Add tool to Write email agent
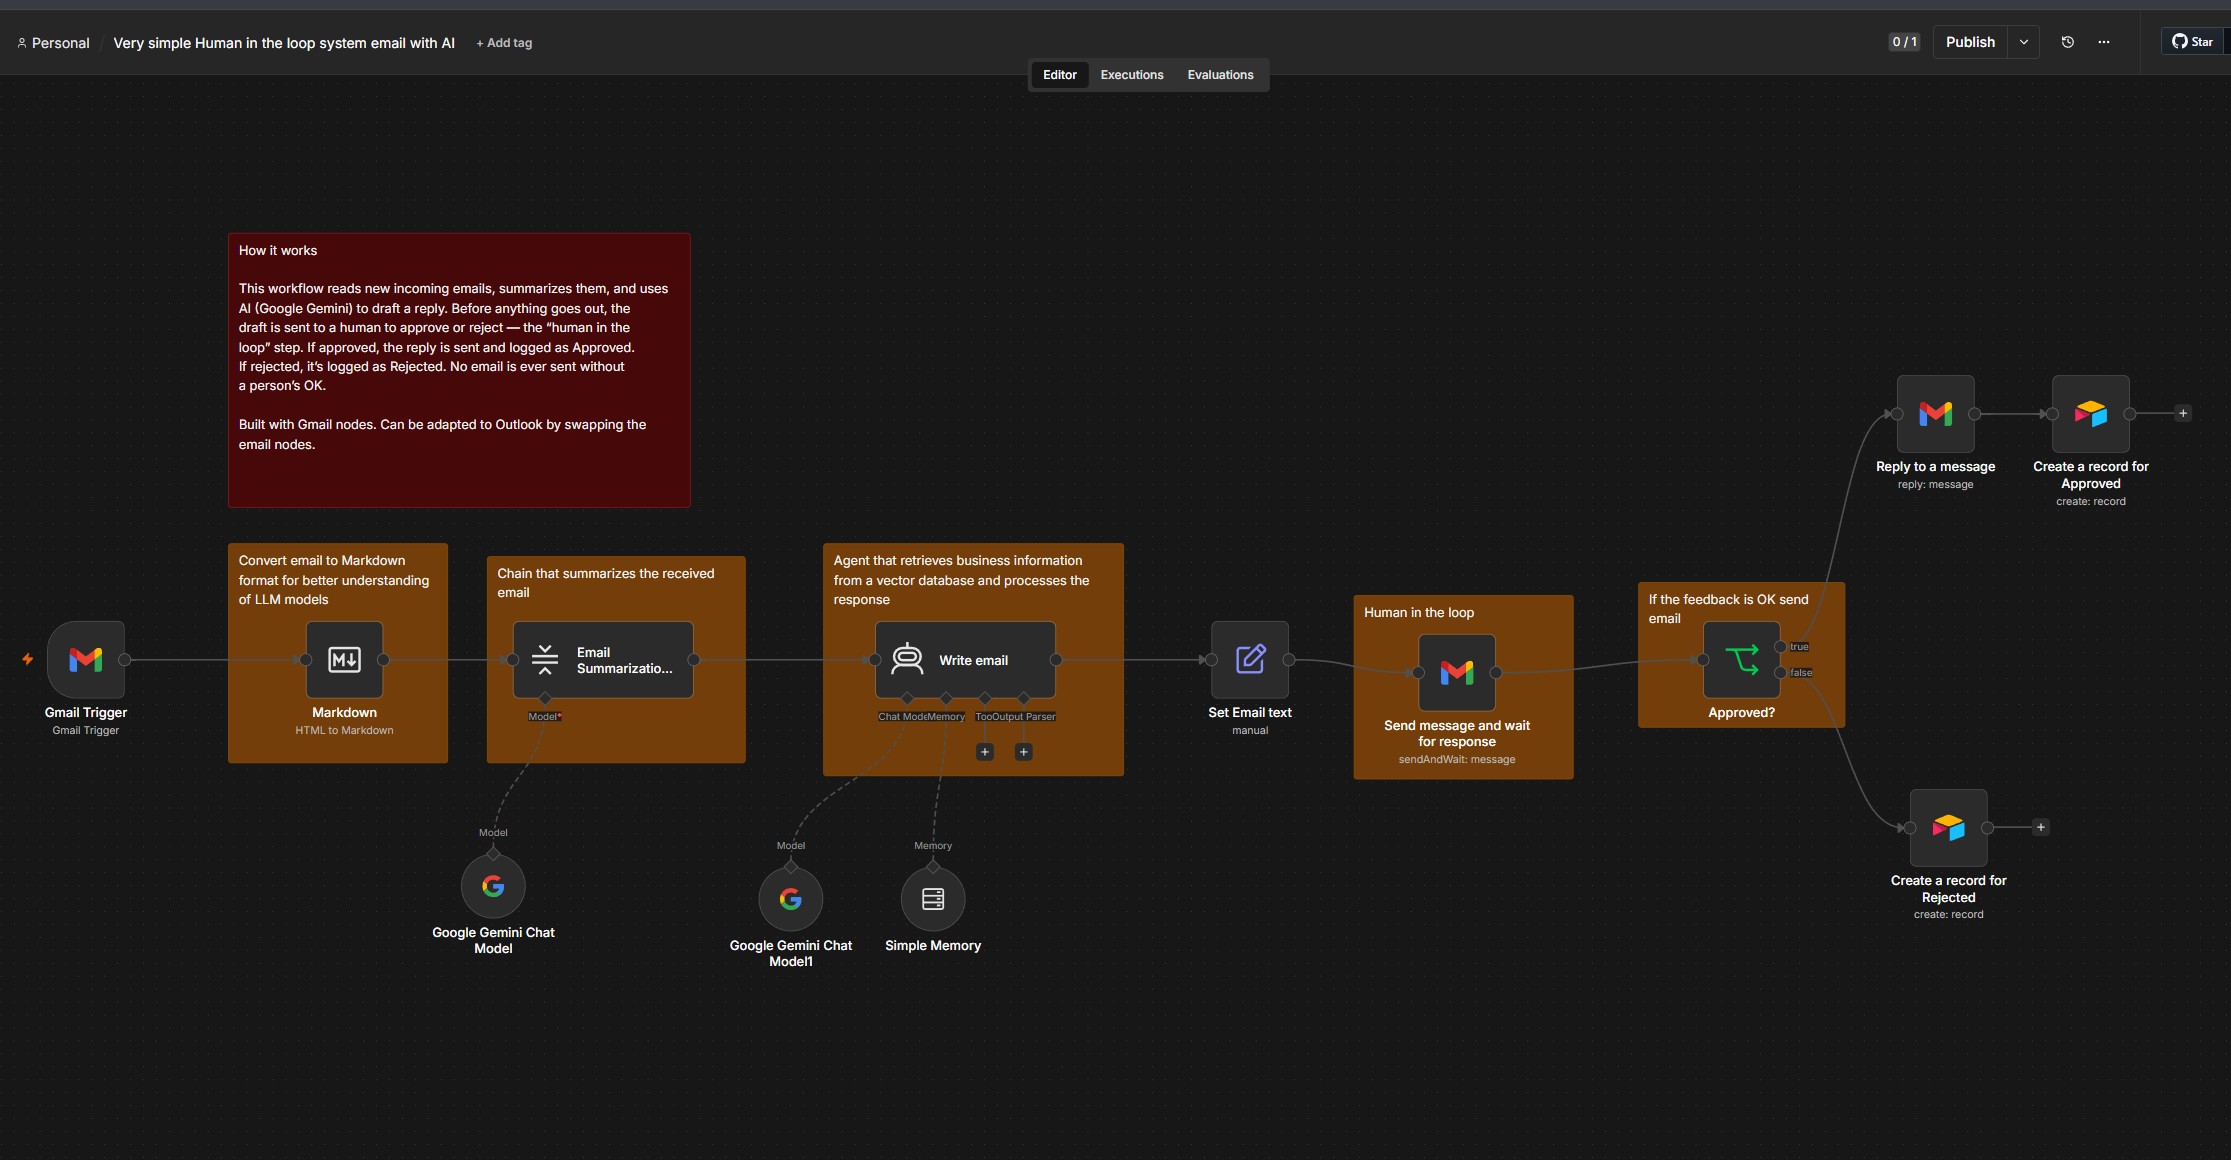Viewport: 2231px width, 1160px height. (x=985, y=752)
